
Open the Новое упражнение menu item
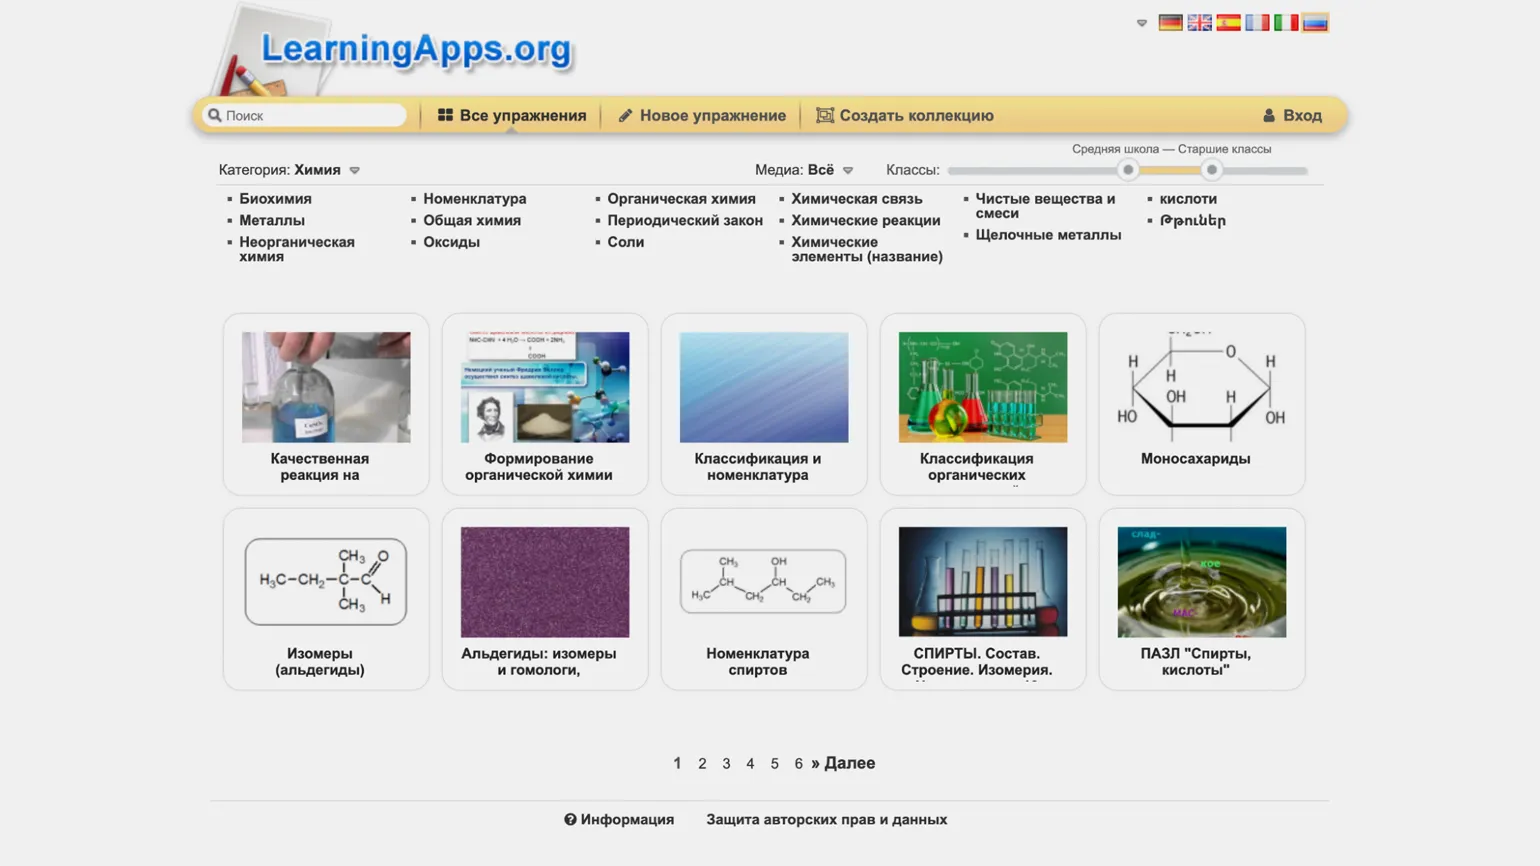(701, 115)
